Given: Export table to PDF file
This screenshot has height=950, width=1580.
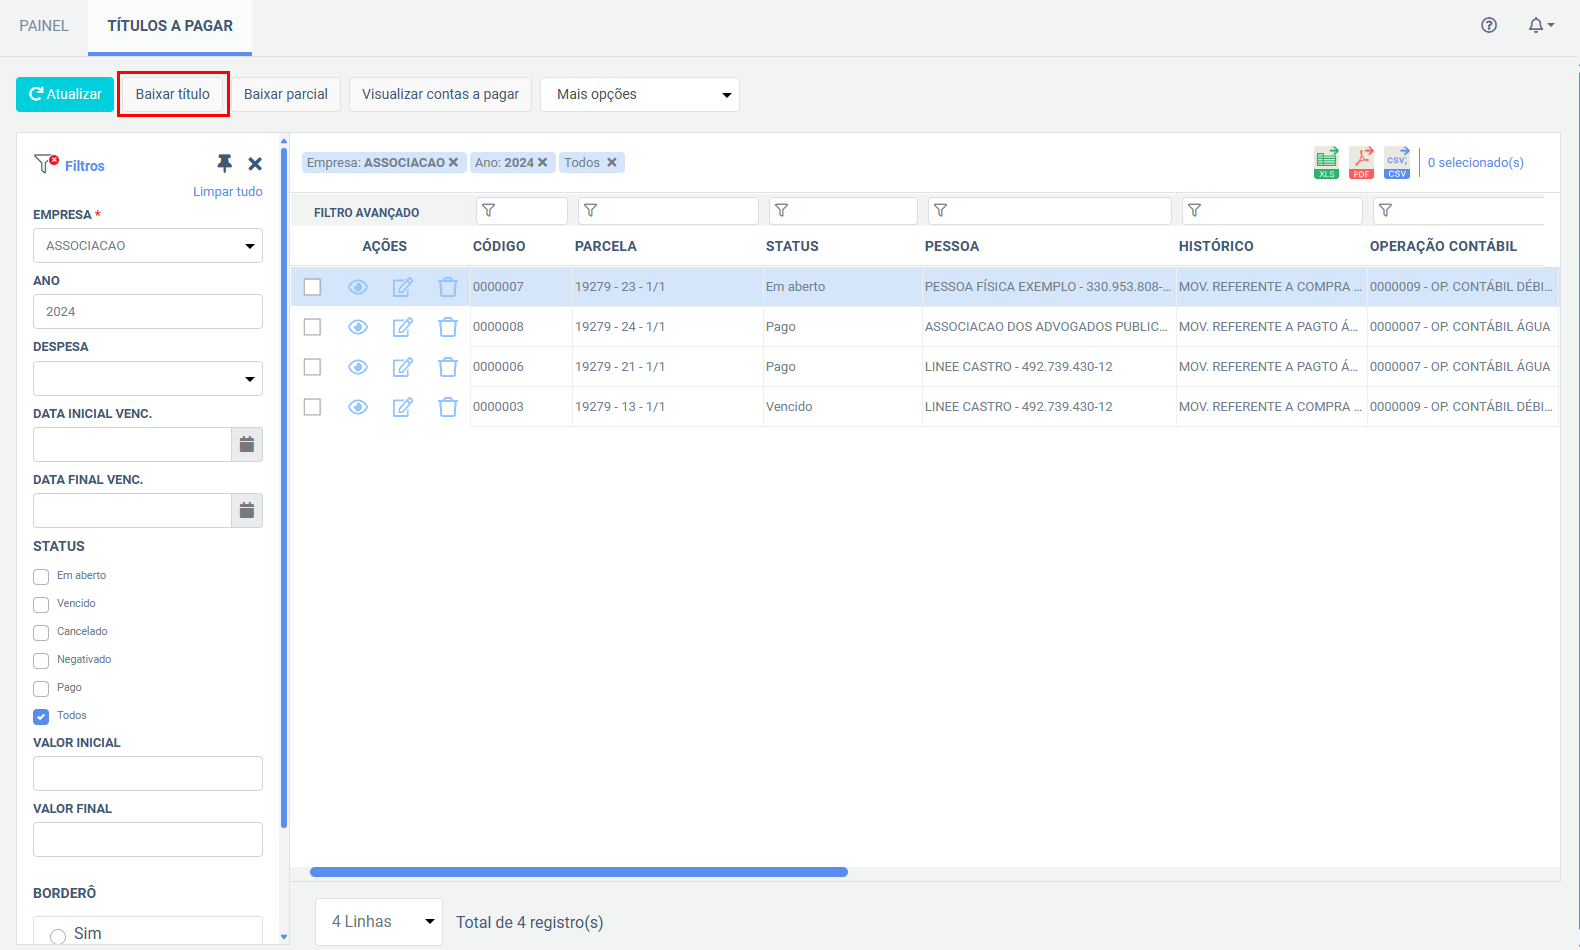Looking at the screenshot, I should (1362, 162).
